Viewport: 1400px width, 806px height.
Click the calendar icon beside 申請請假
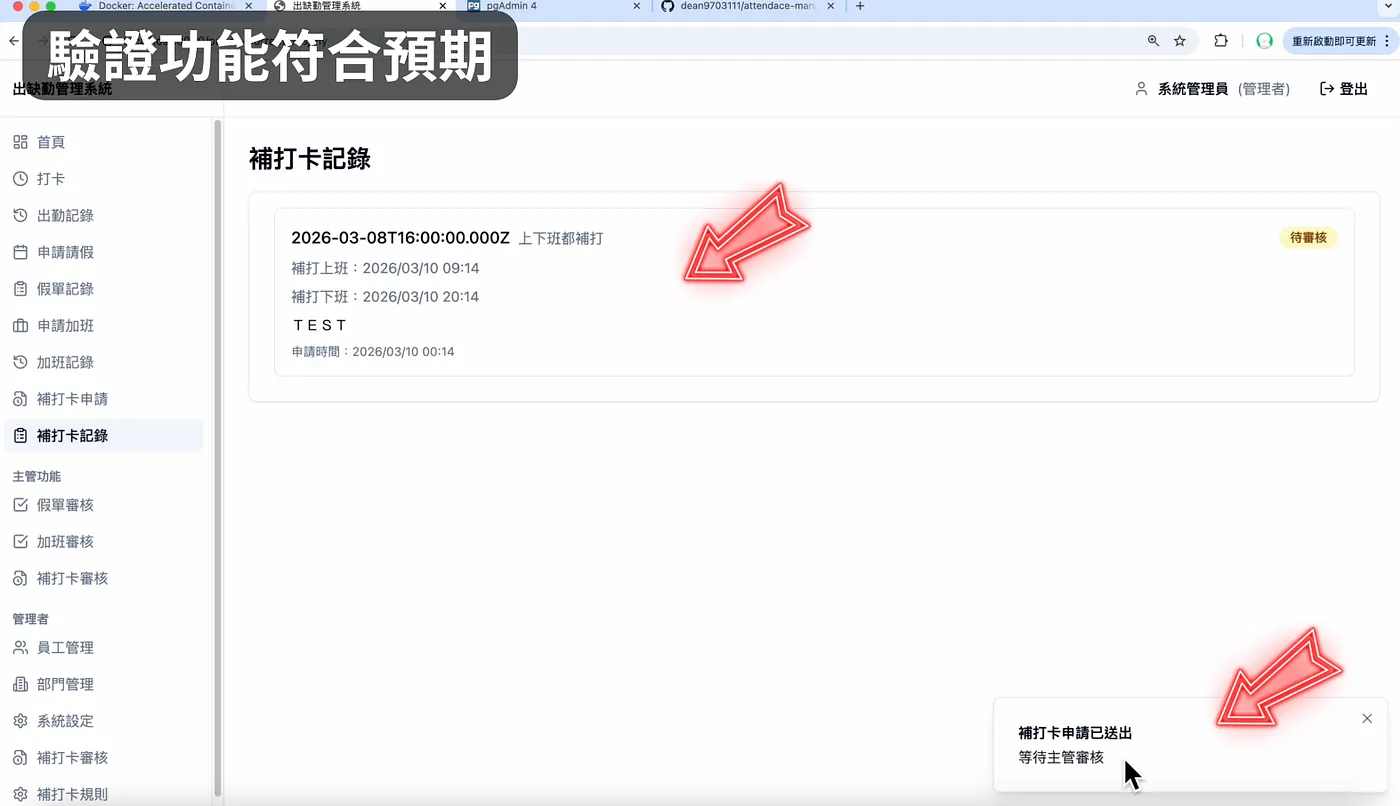[x=20, y=252]
